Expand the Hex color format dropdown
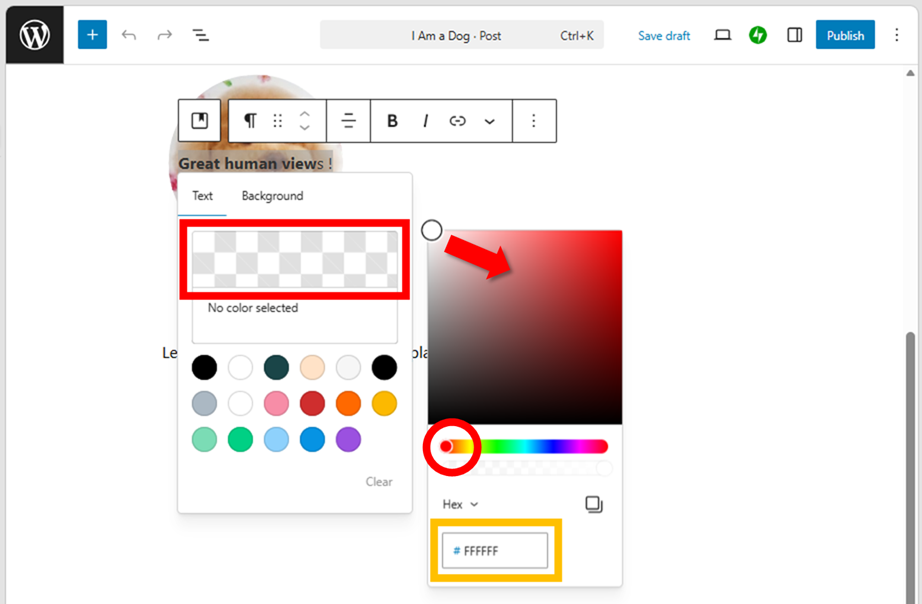Screen dimensions: 922x604 (461, 505)
